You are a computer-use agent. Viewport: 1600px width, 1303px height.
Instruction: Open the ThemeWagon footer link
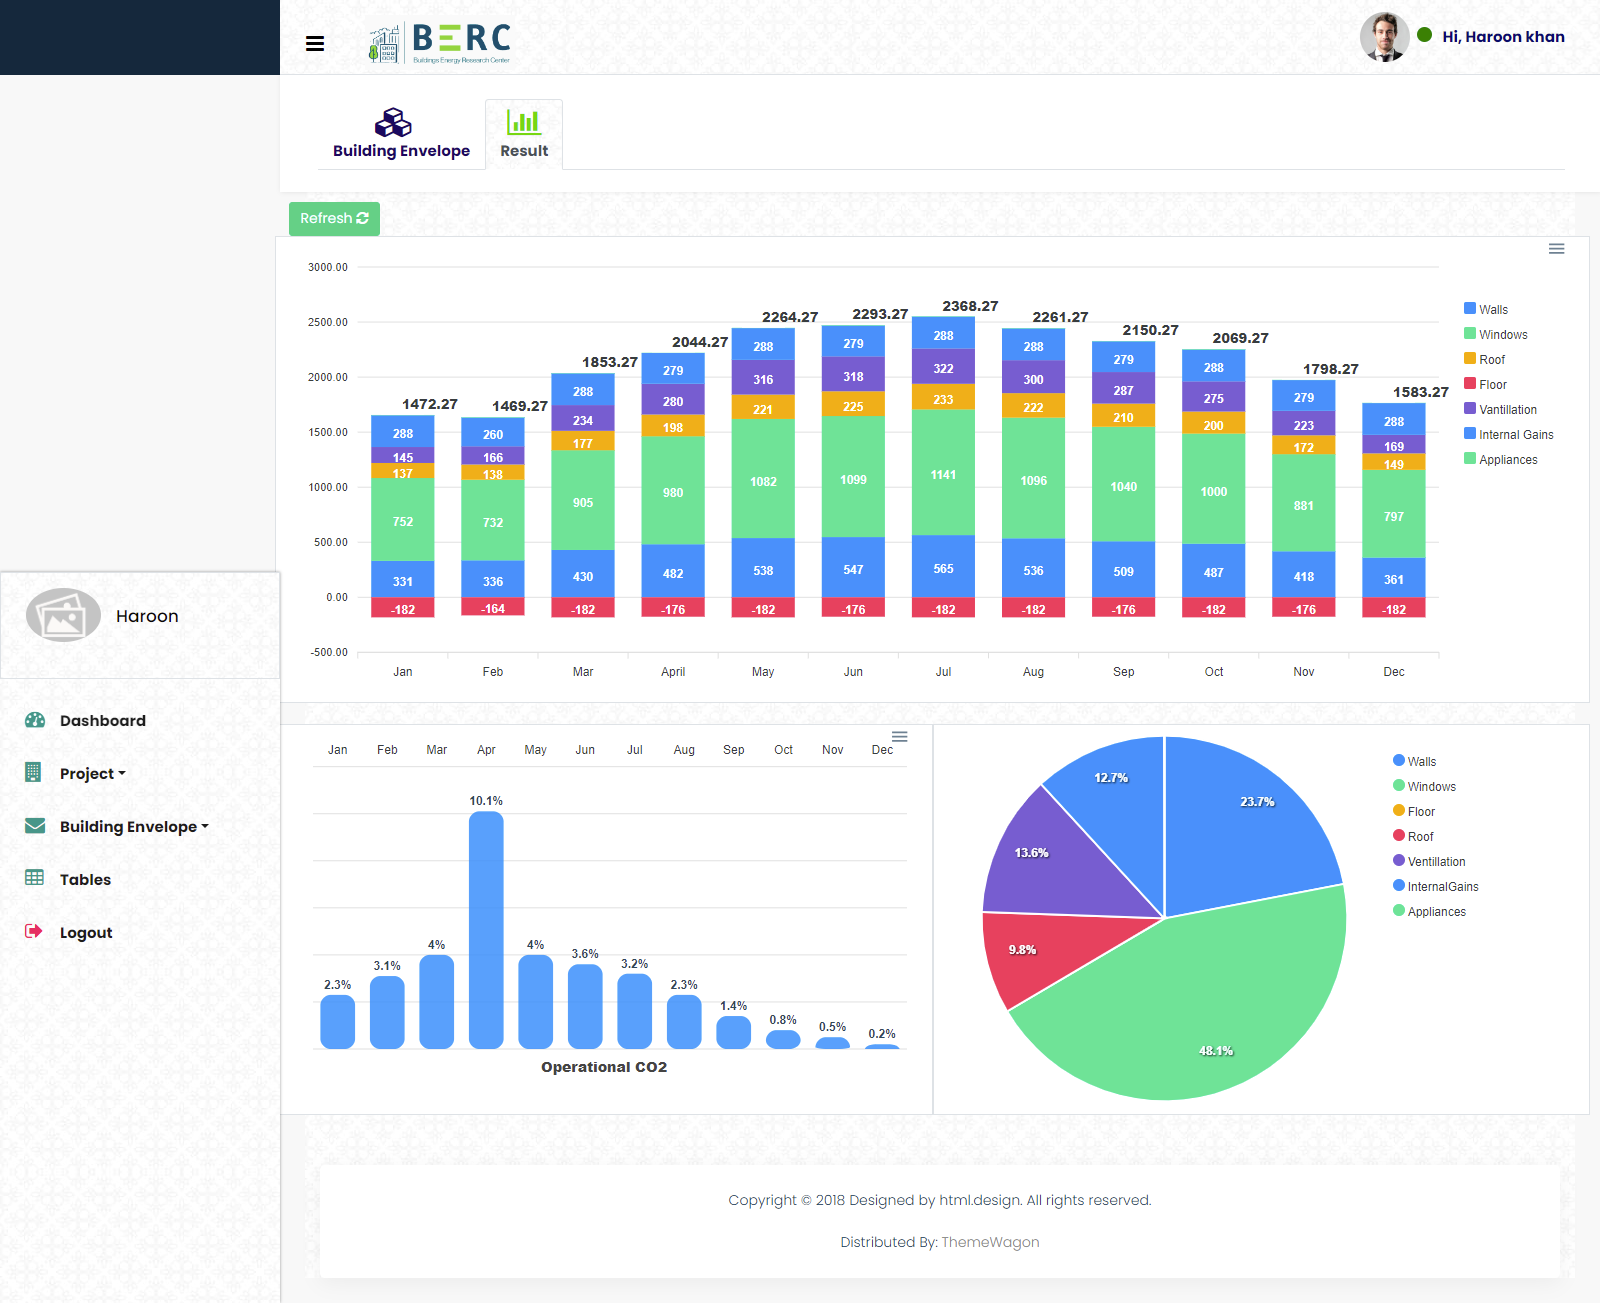point(989,1242)
